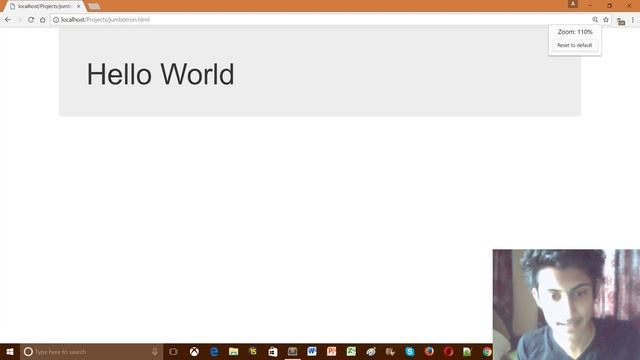Open Task View from the taskbar
This screenshot has width=640, height=360.
tap(173, 351)
